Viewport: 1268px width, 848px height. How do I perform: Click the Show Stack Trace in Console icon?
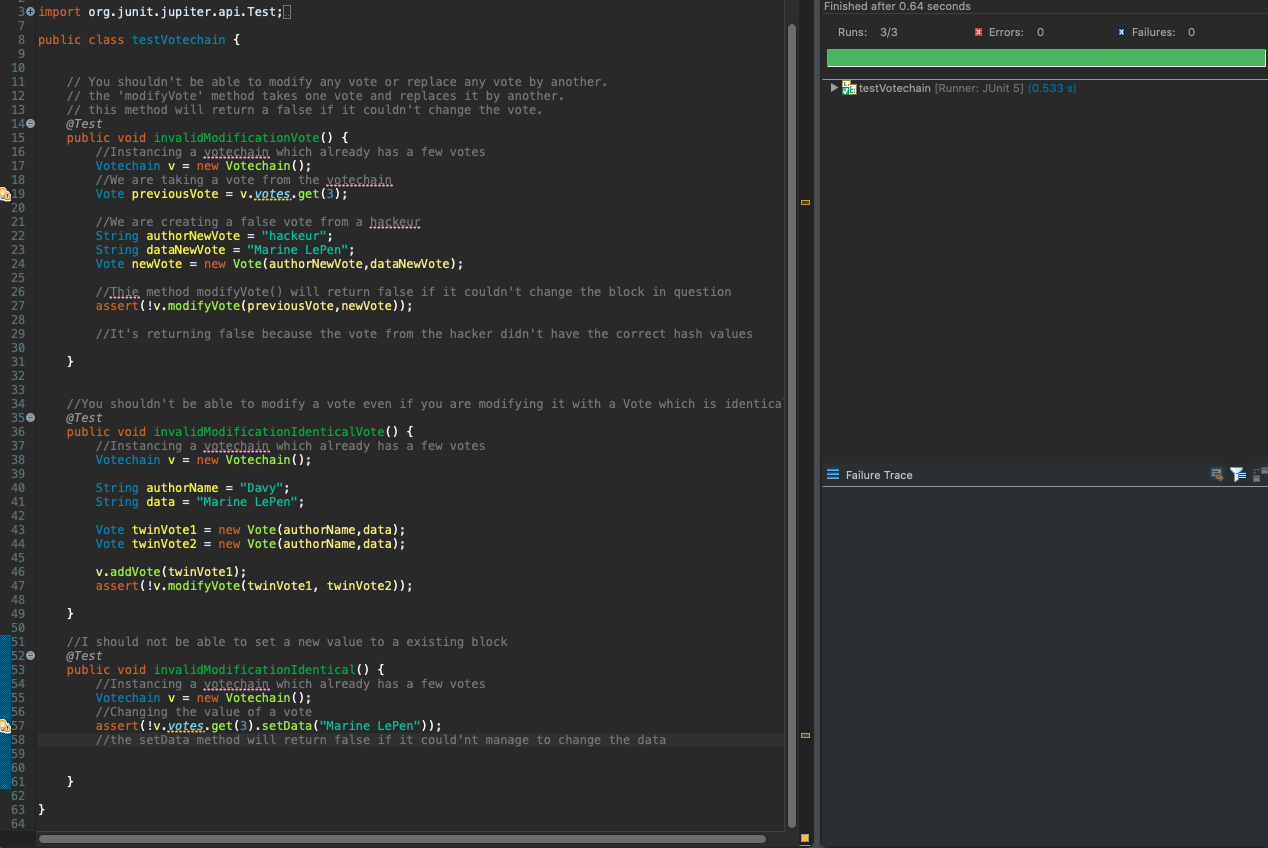(1216, 475)
